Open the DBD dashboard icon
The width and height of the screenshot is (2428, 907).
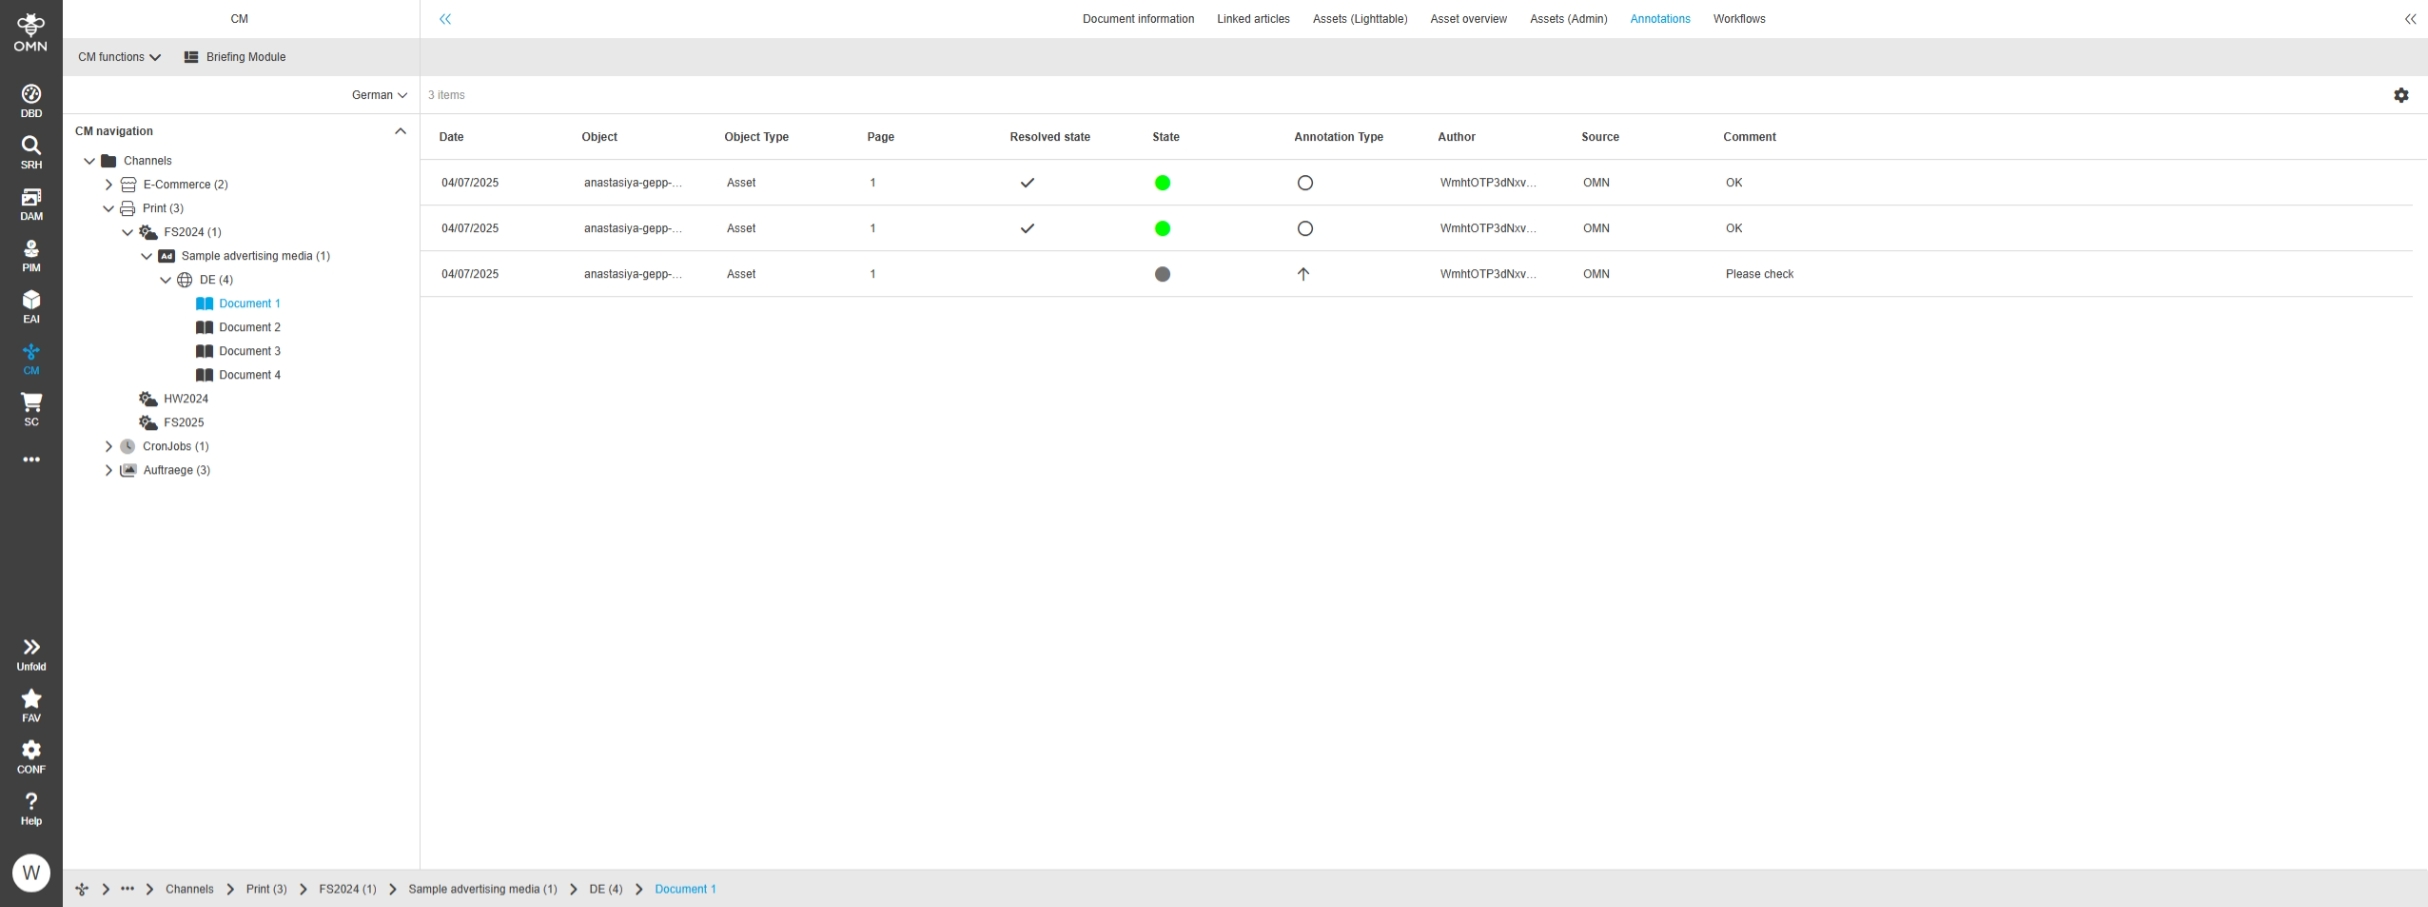tap(31, 100)
